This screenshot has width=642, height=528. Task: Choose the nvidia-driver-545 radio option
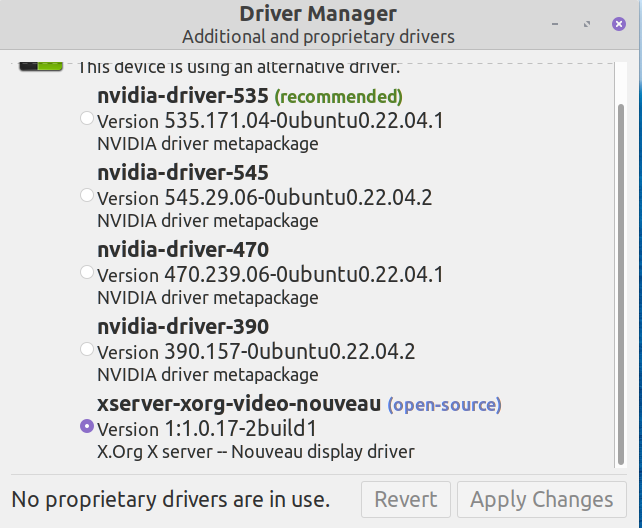coord(87,195)
